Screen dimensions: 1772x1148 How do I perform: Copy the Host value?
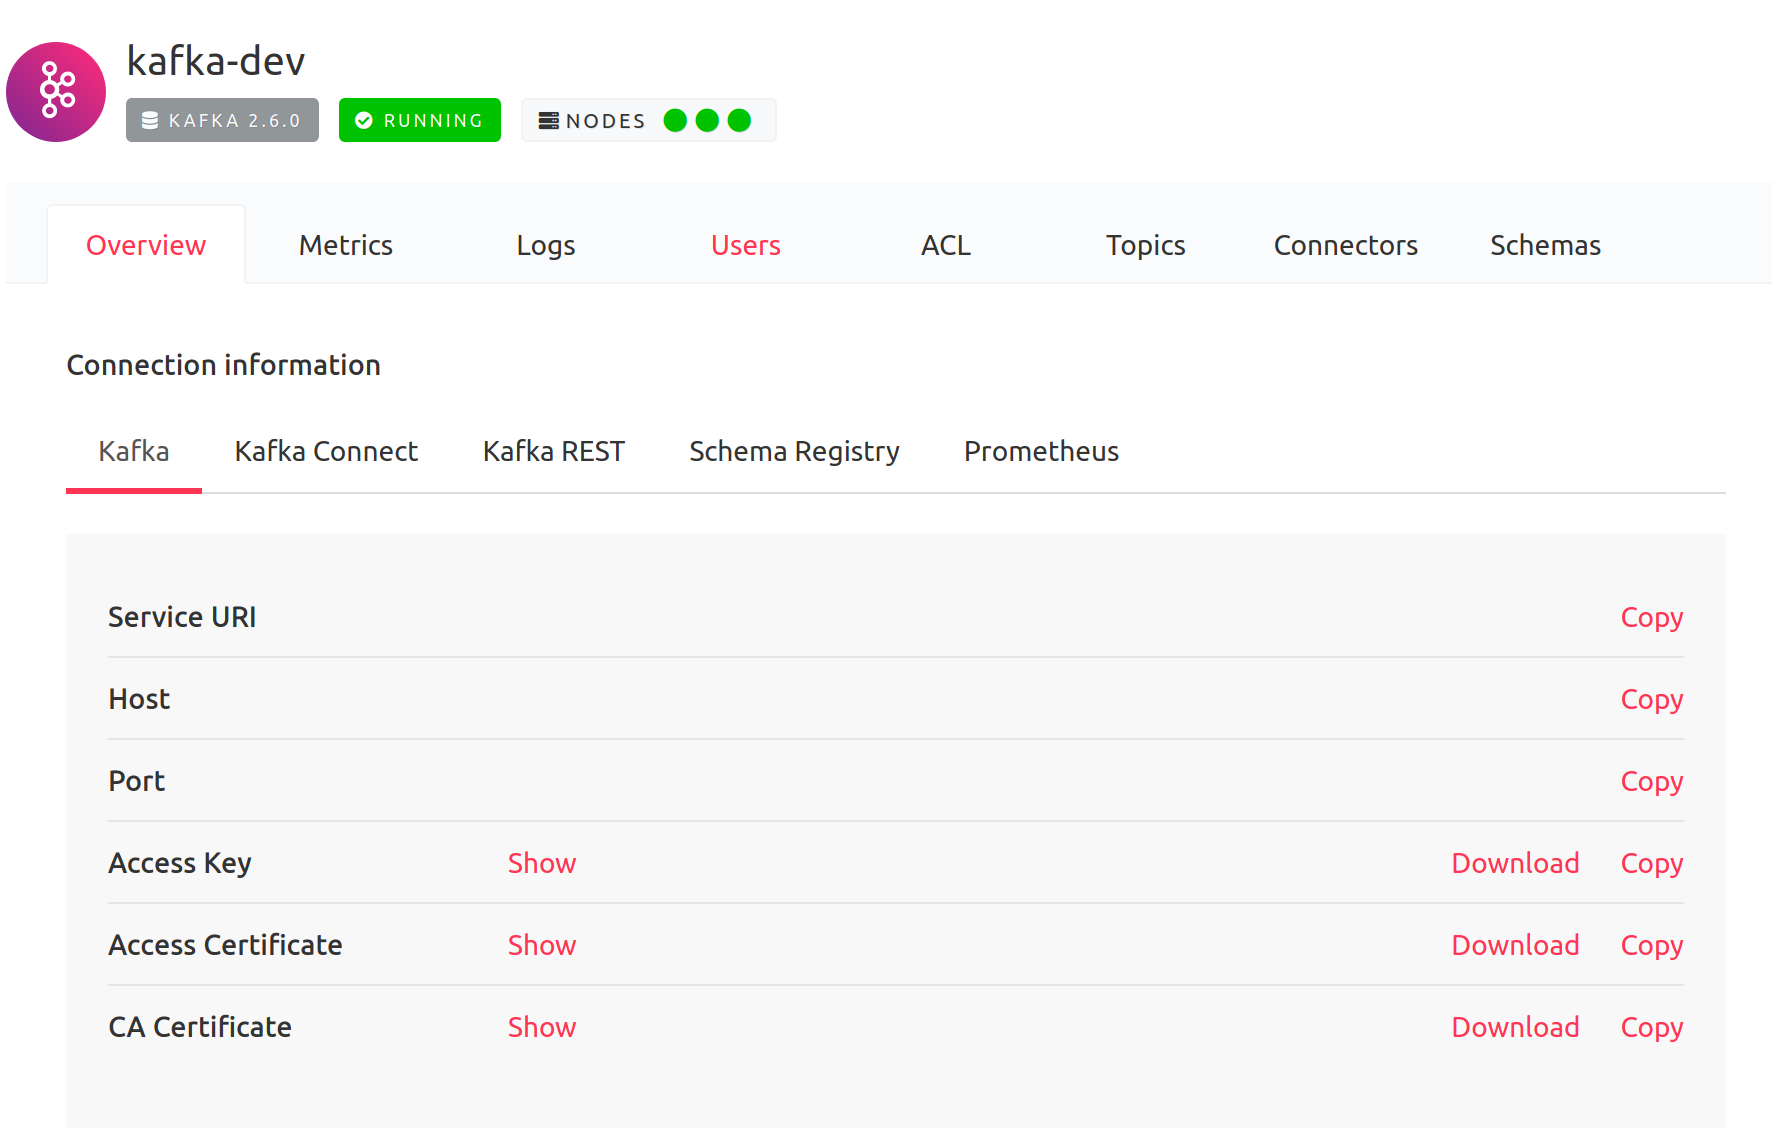[x=1652, y=700]
